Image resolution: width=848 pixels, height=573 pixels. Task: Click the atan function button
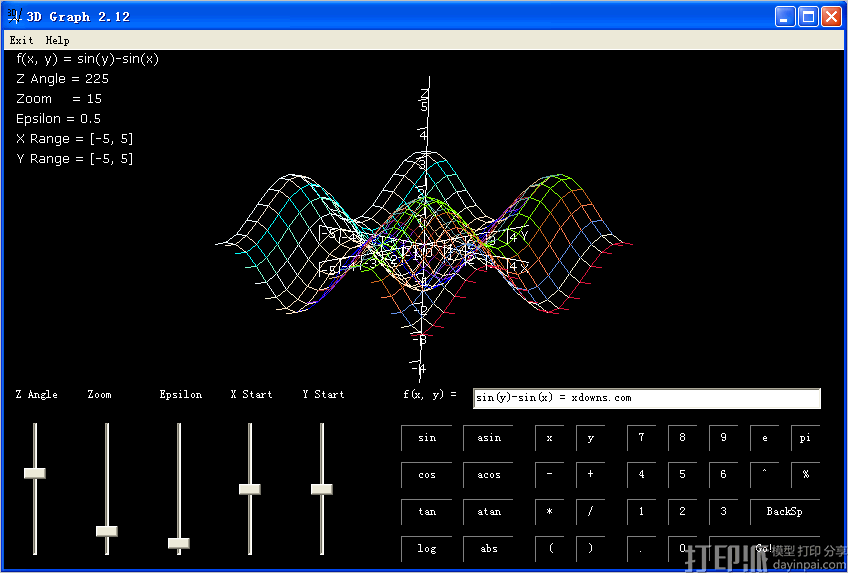tap(488, 511)
